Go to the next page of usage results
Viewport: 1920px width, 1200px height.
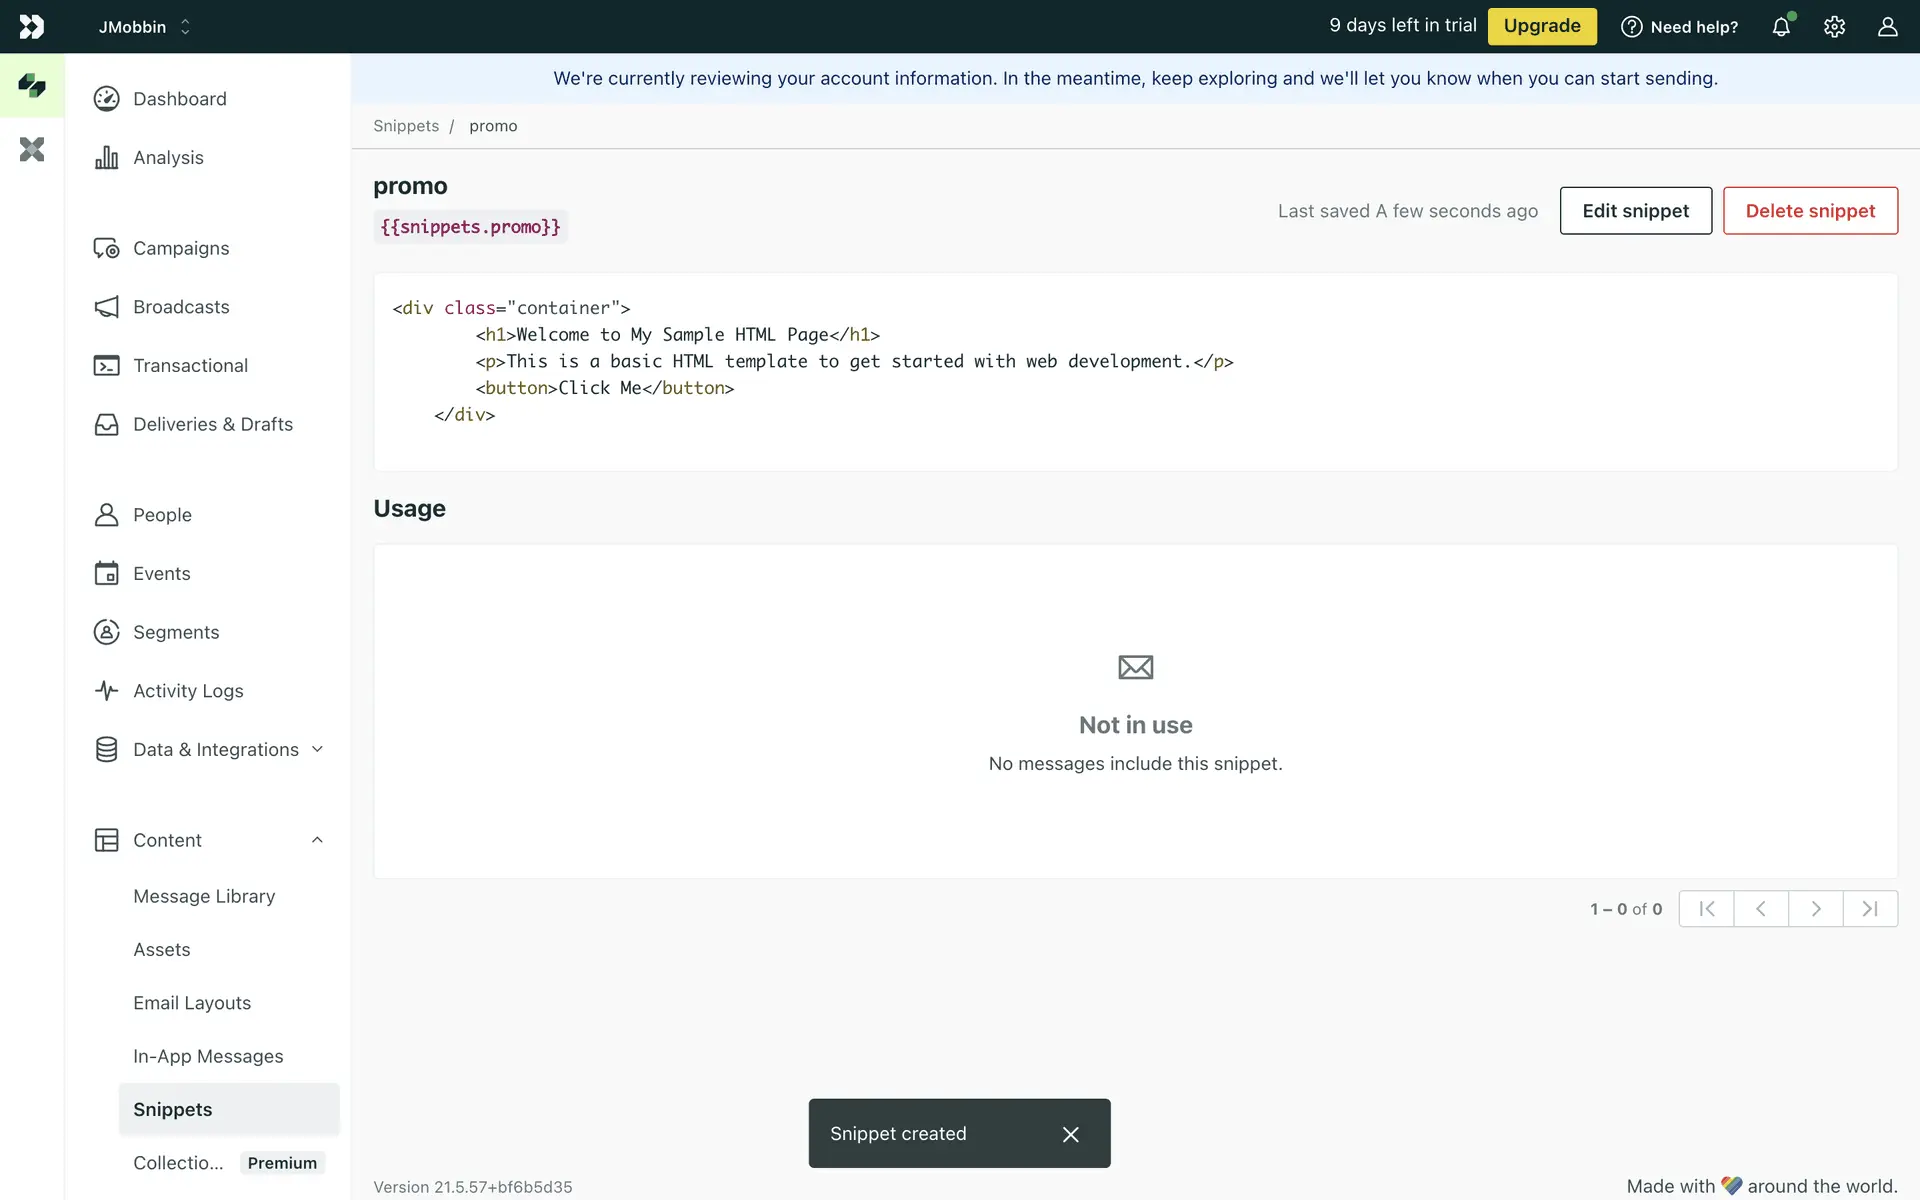pos(1815,909)
